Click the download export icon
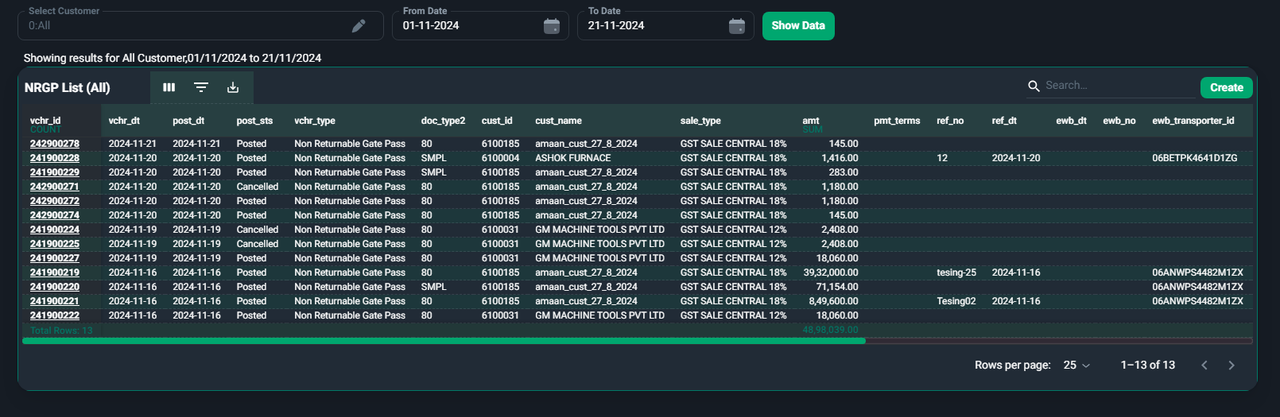 coord(233,88)
